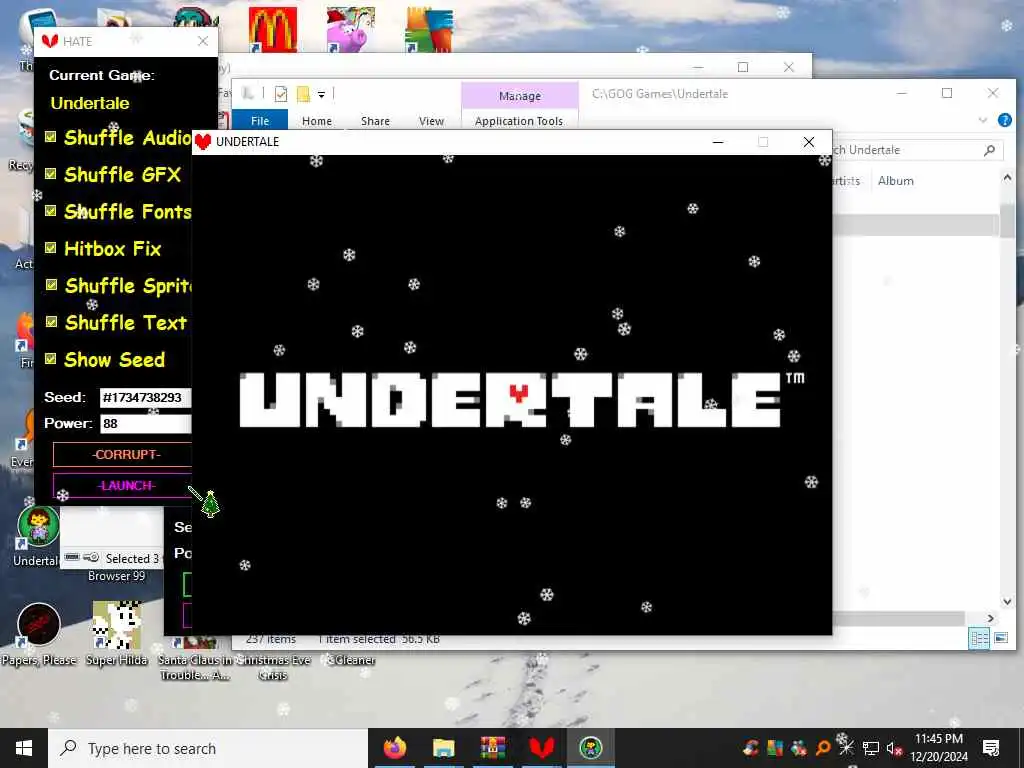Click New Folder icon in Explorer quick access toolbar
This screenshot has height=768, width=1024.
(x=303, y=94)
